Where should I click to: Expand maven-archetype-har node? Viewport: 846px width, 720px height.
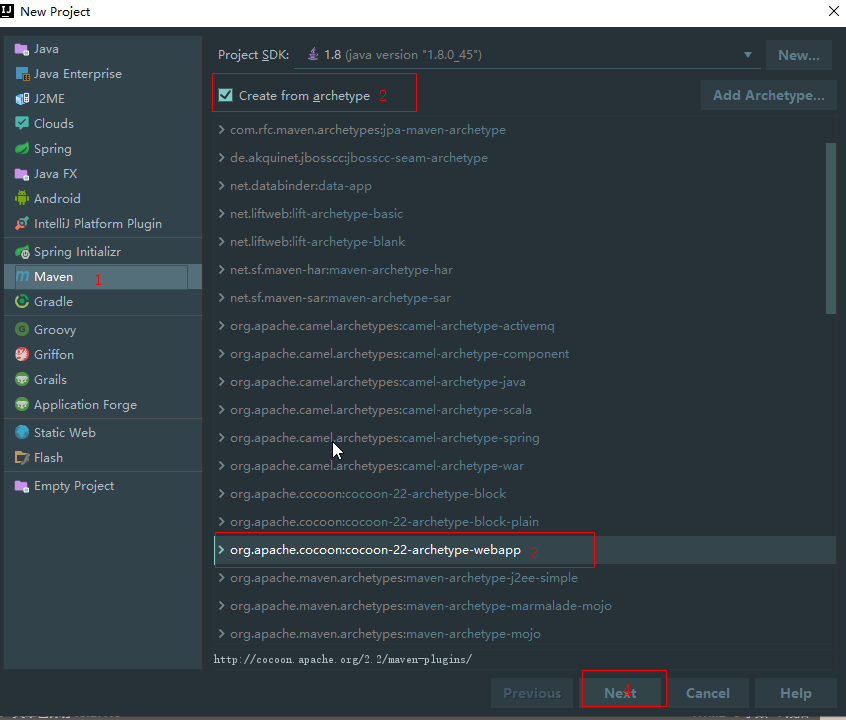pos(221,270)
